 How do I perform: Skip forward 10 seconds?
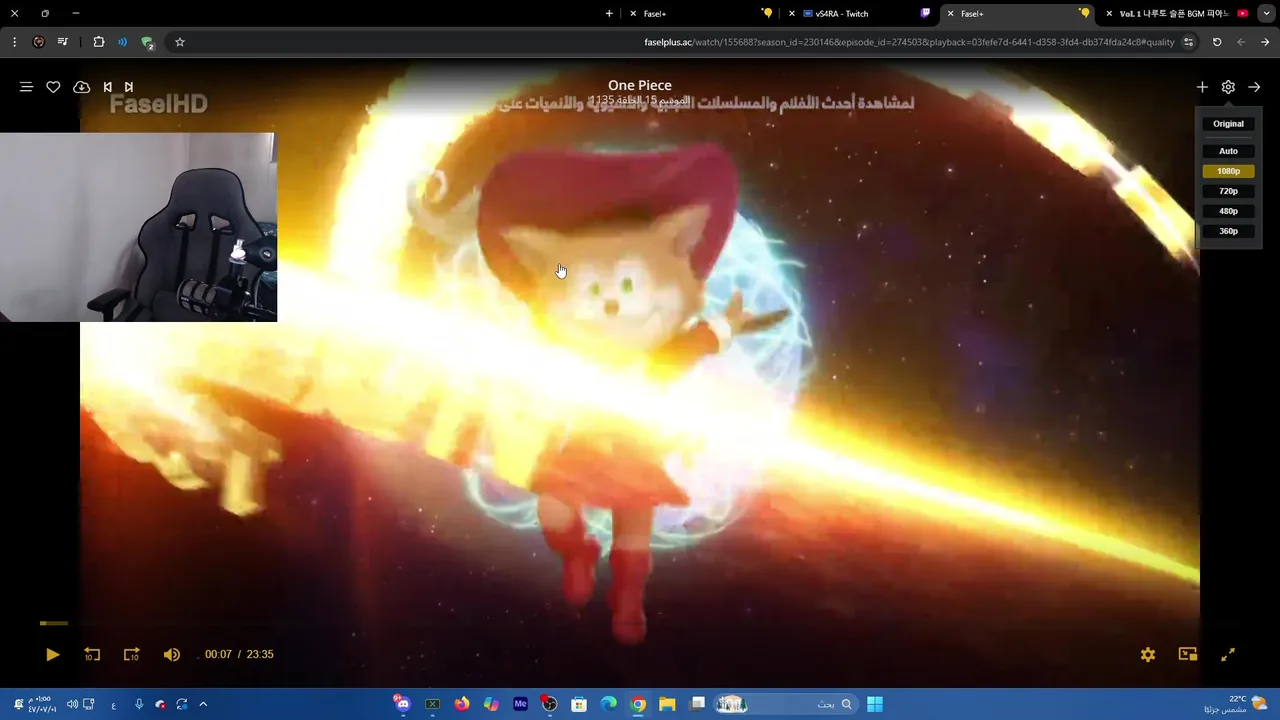pos(131,654)
